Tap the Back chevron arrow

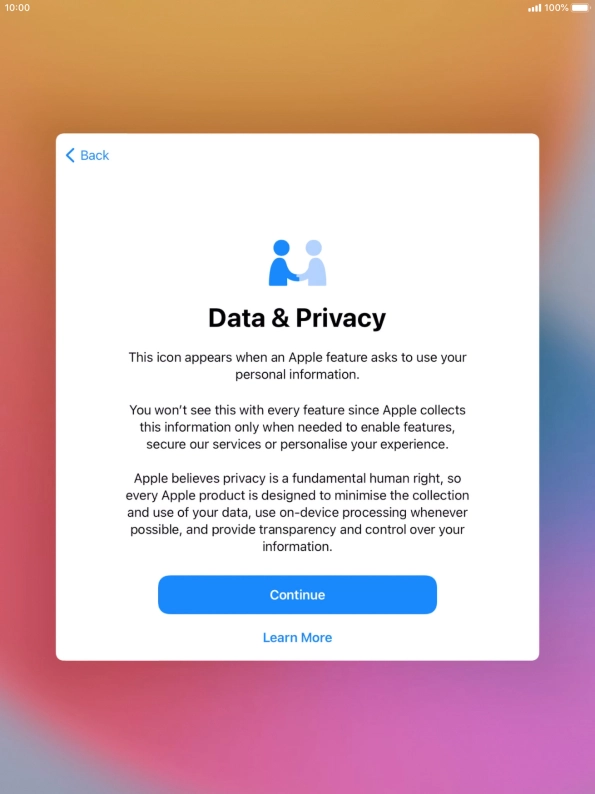pyautogui.click(x=70, y=155)
